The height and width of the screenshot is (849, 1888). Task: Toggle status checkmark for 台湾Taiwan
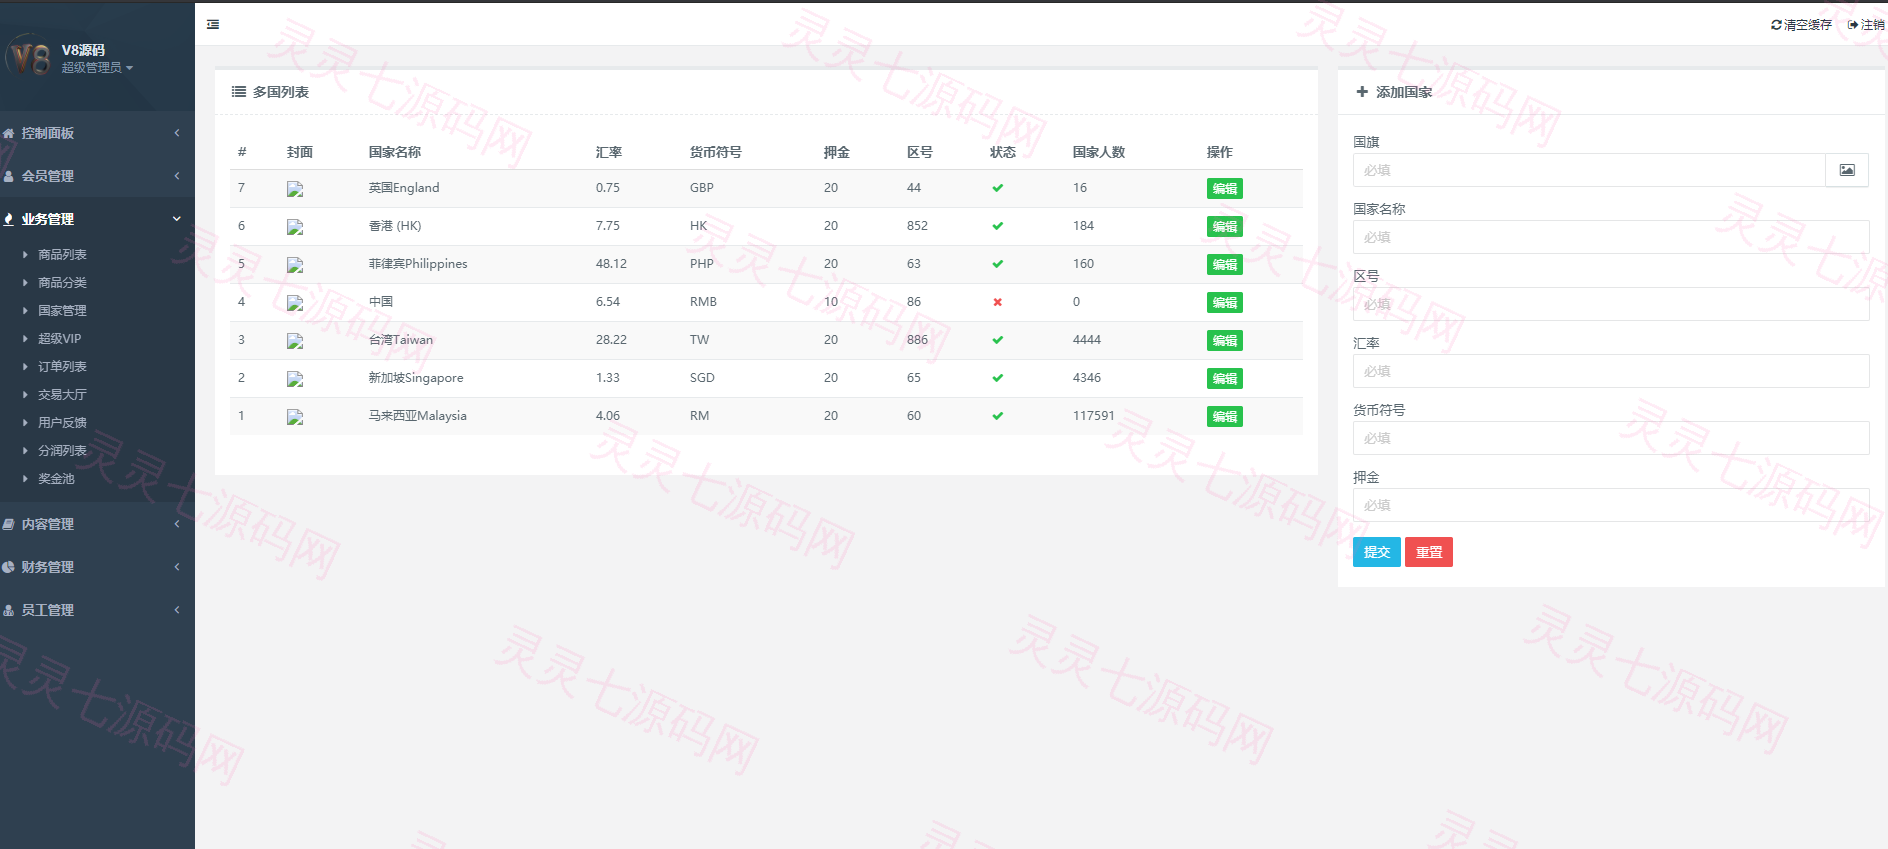pyautogui.click(x=997, y=340)
